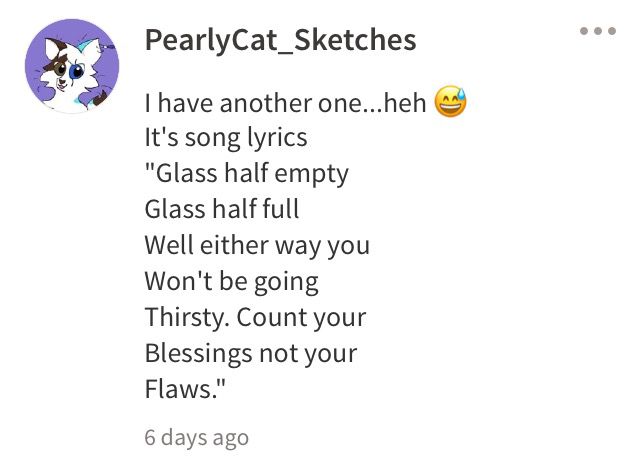Click the "Well either way you" line
Image resolution: width=640 pixels, height=476 pixels.
click(x=258, y=246)
